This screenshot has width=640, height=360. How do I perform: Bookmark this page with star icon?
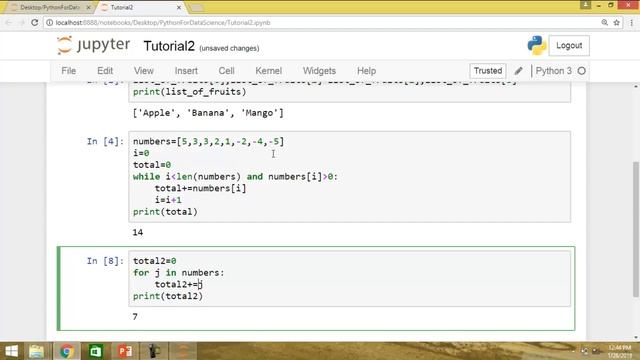click(x=616, y=23)
